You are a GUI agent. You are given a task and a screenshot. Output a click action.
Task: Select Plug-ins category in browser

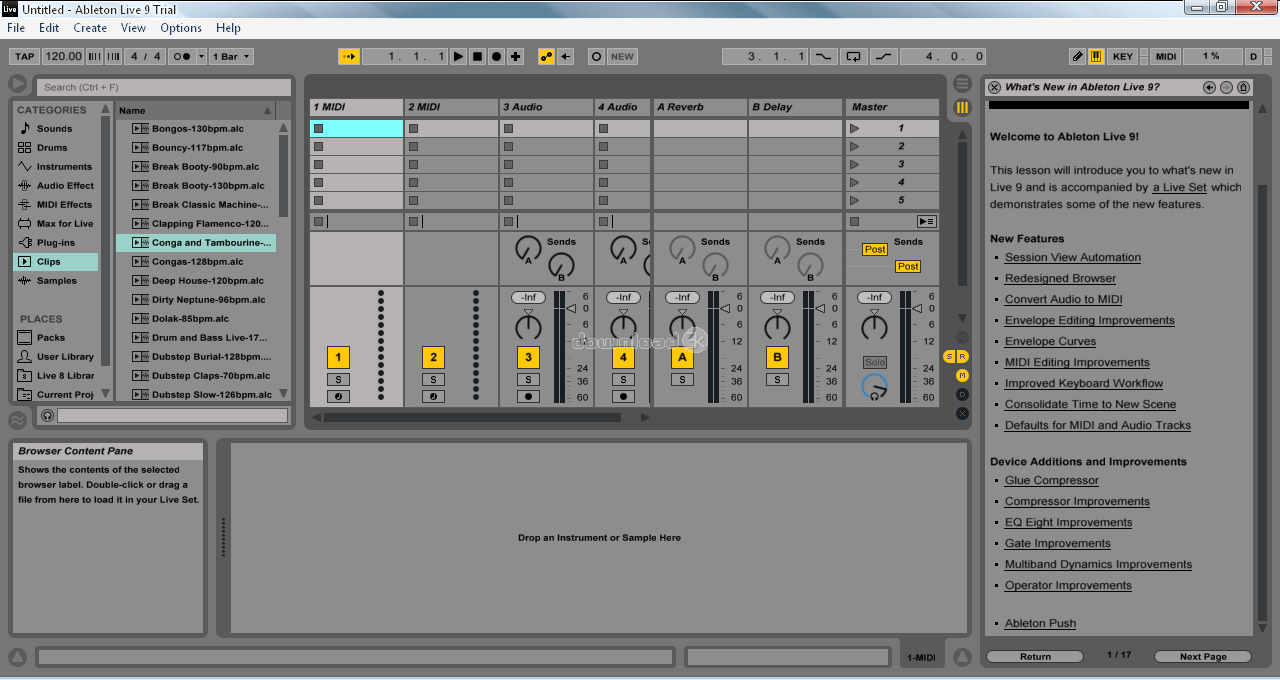[55, 242]
